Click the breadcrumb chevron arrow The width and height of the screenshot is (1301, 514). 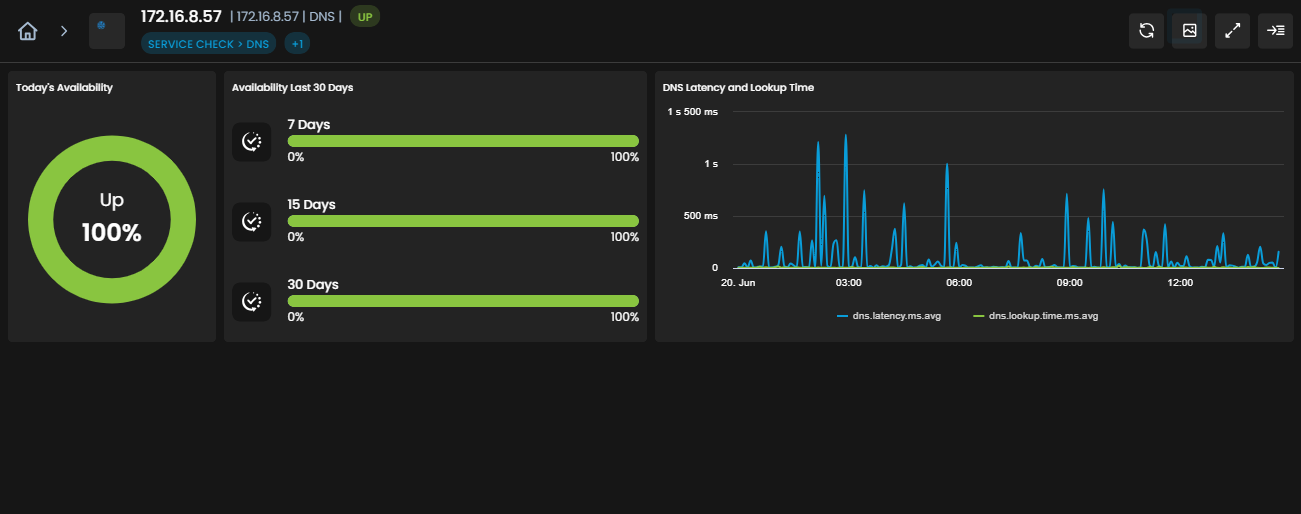[64, 31]
